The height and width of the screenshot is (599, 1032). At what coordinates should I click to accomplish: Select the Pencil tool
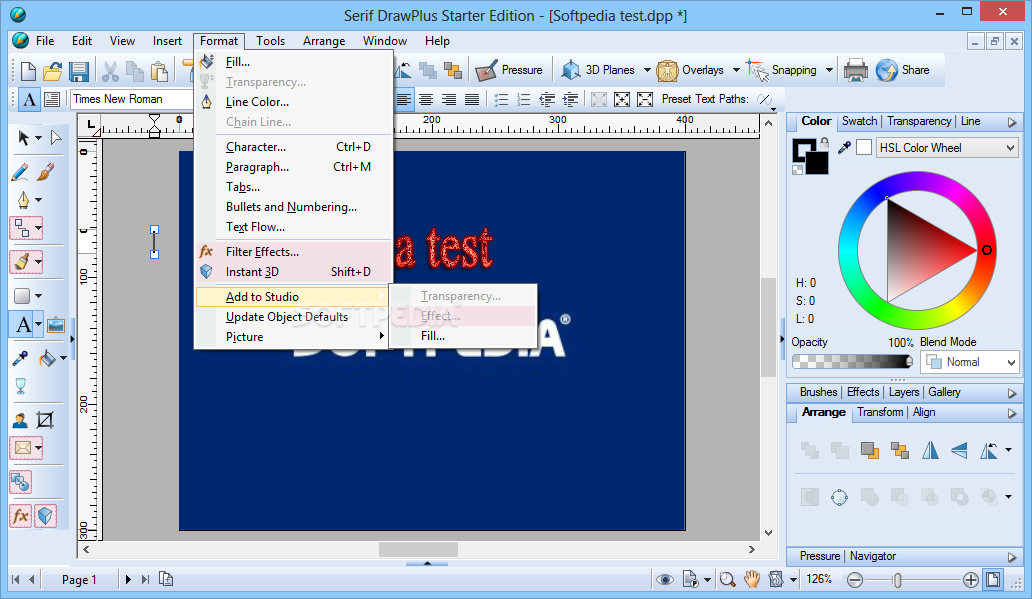[x=20, y=172]
